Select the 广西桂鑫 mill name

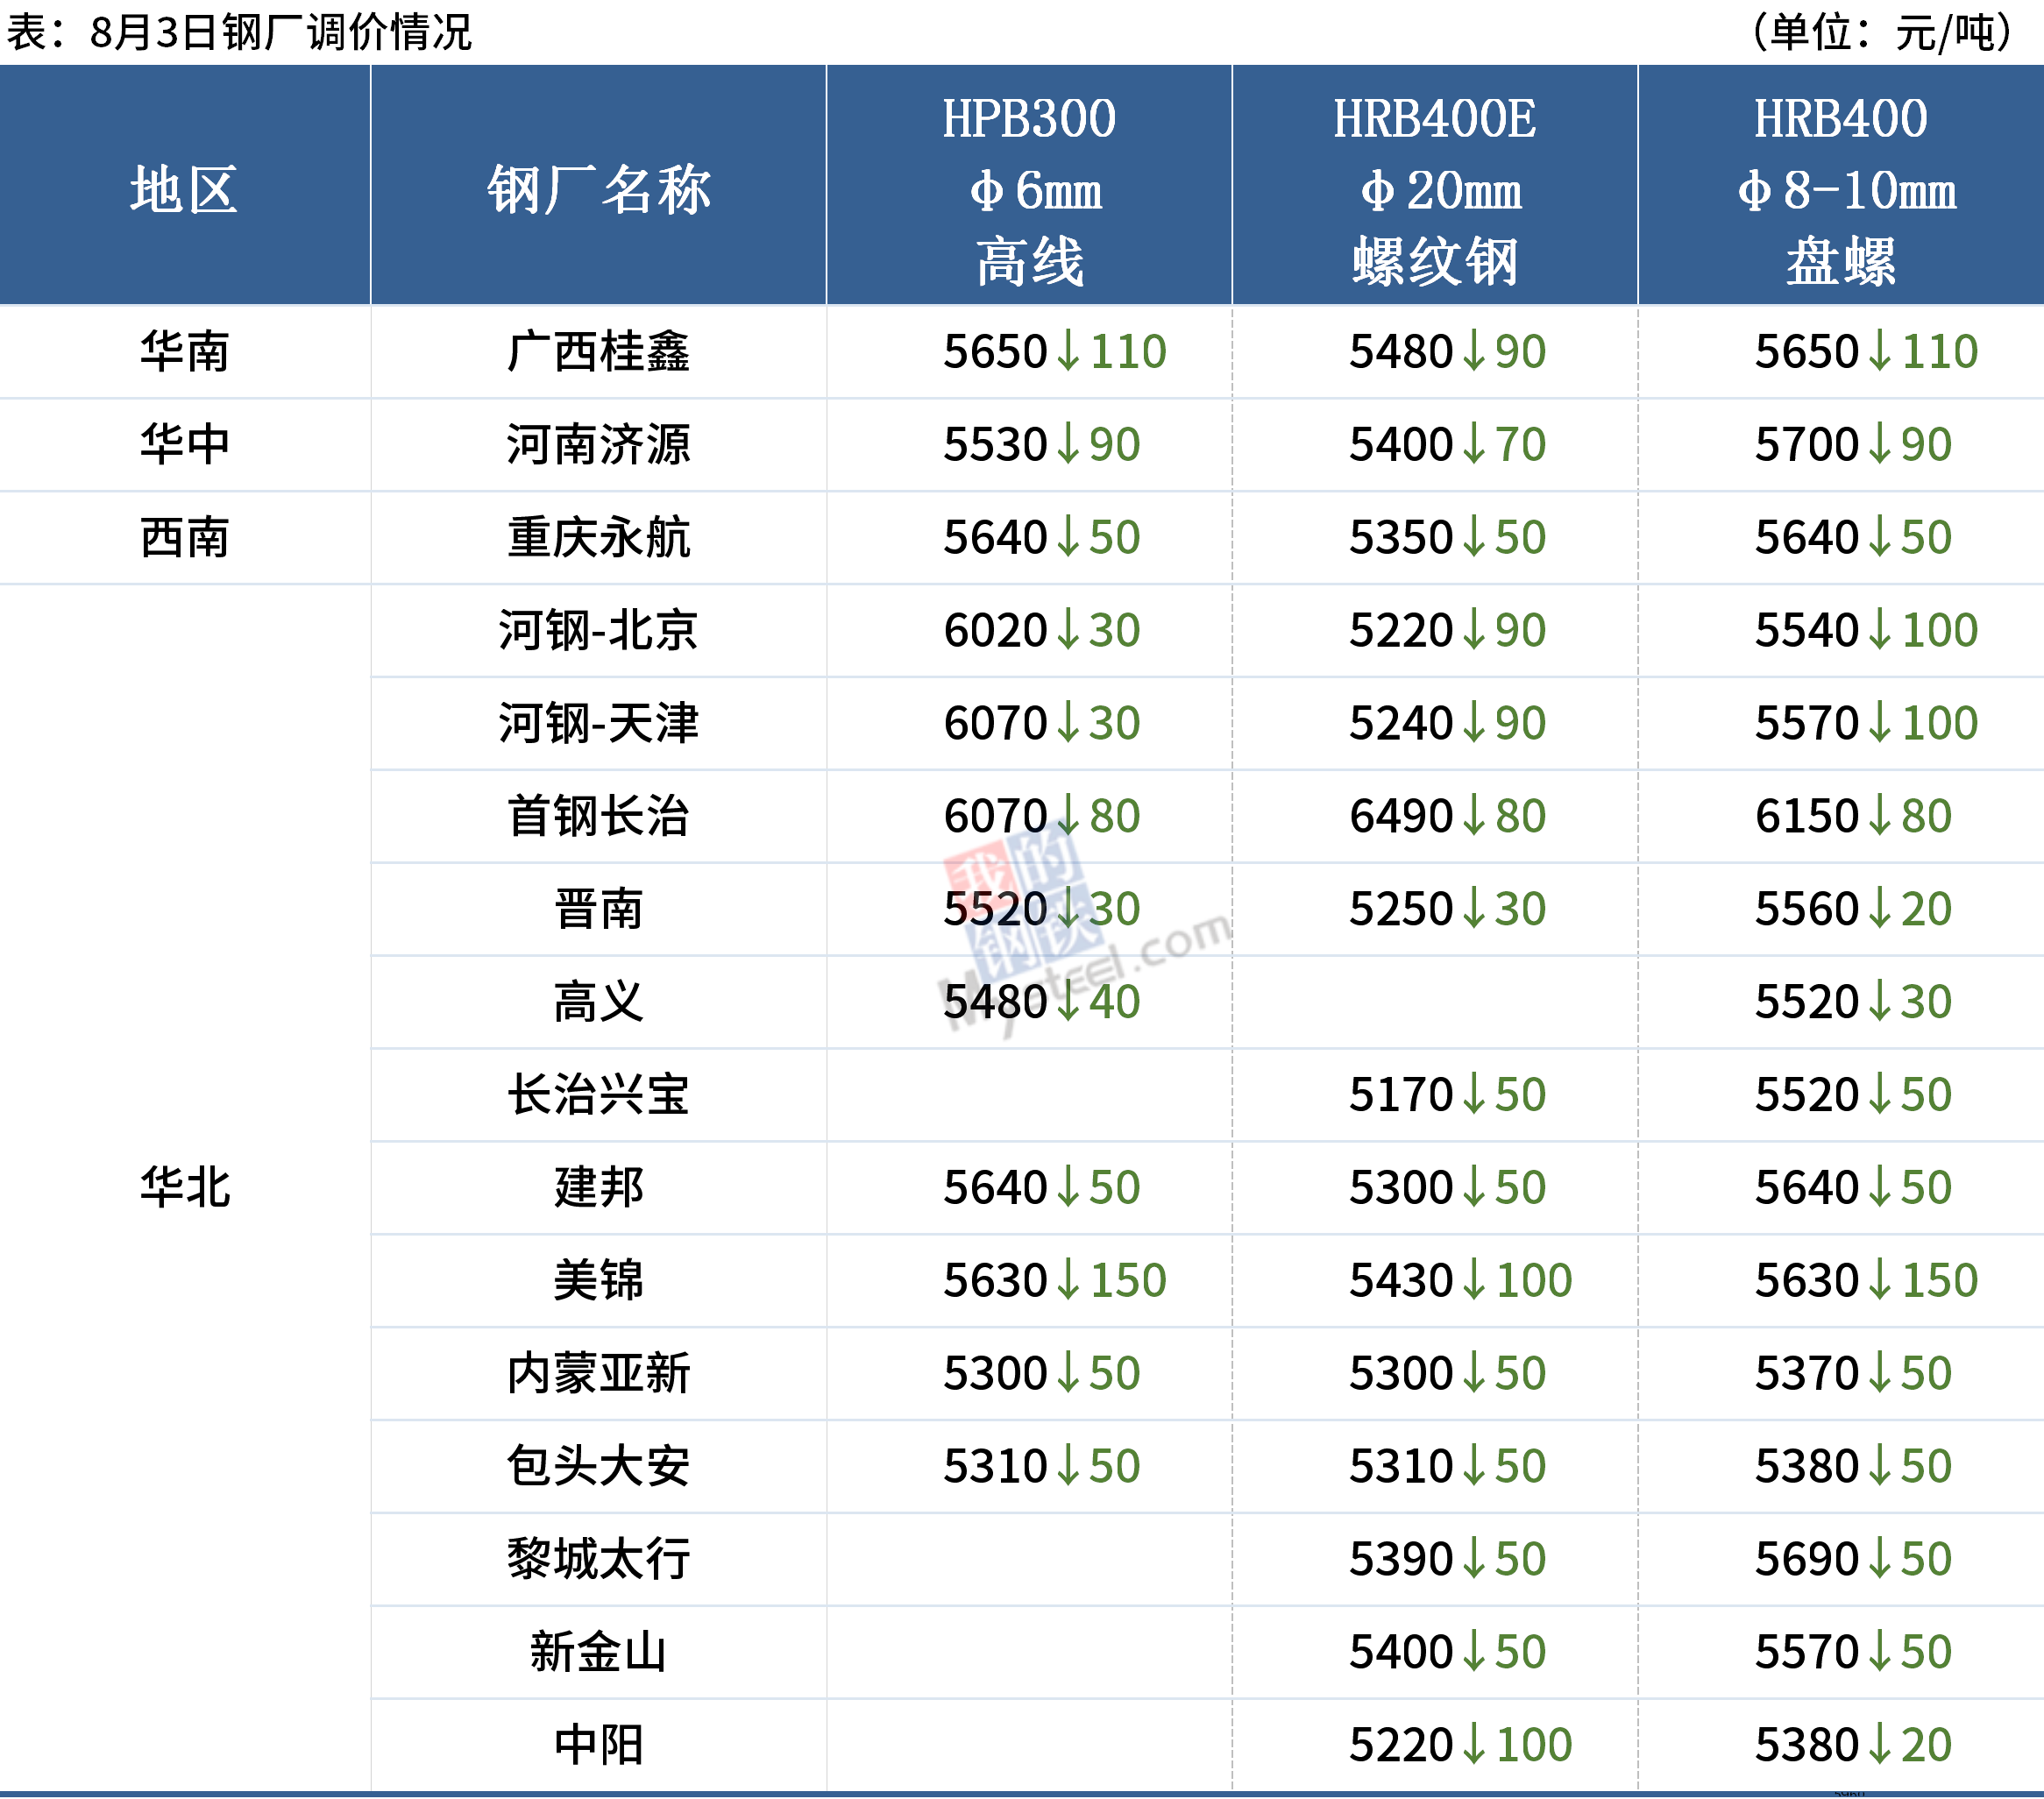(x=598, y=351)
